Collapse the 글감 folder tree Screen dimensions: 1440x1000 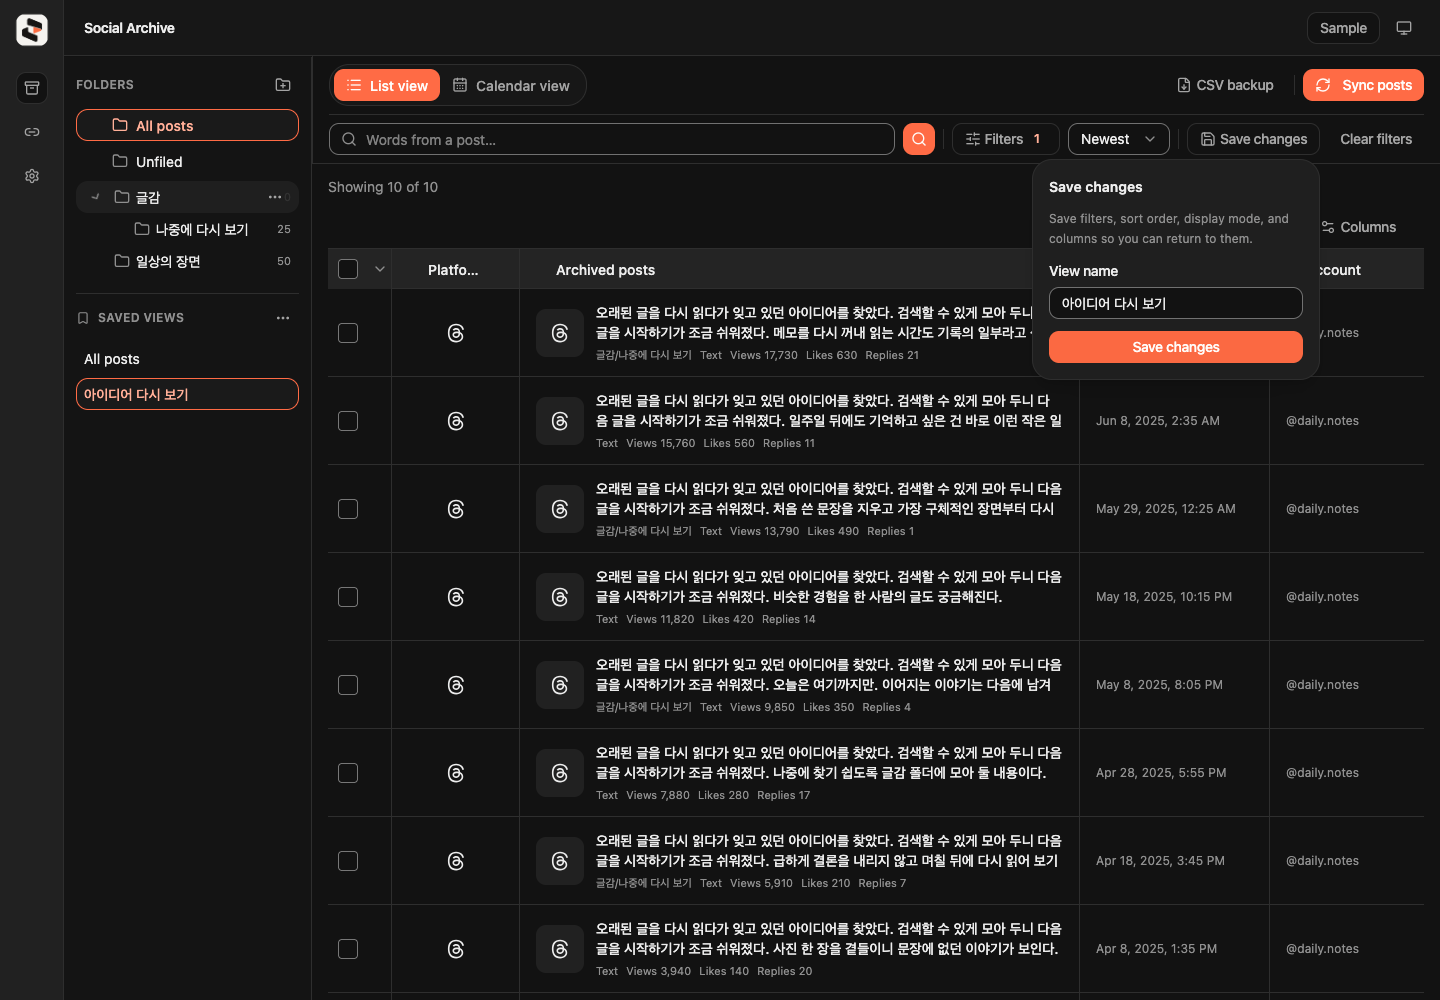click(95, 197)
